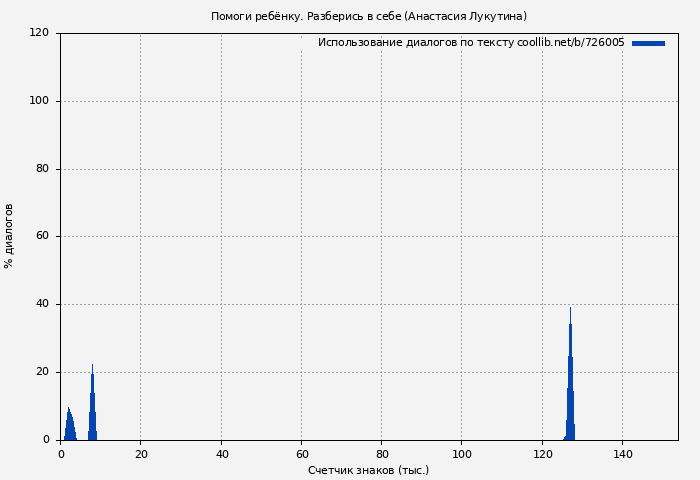This screenshot has width=700, height=480.
Task: Click the y-axis label "% диалогов"
Action: [x=9, y=236]
